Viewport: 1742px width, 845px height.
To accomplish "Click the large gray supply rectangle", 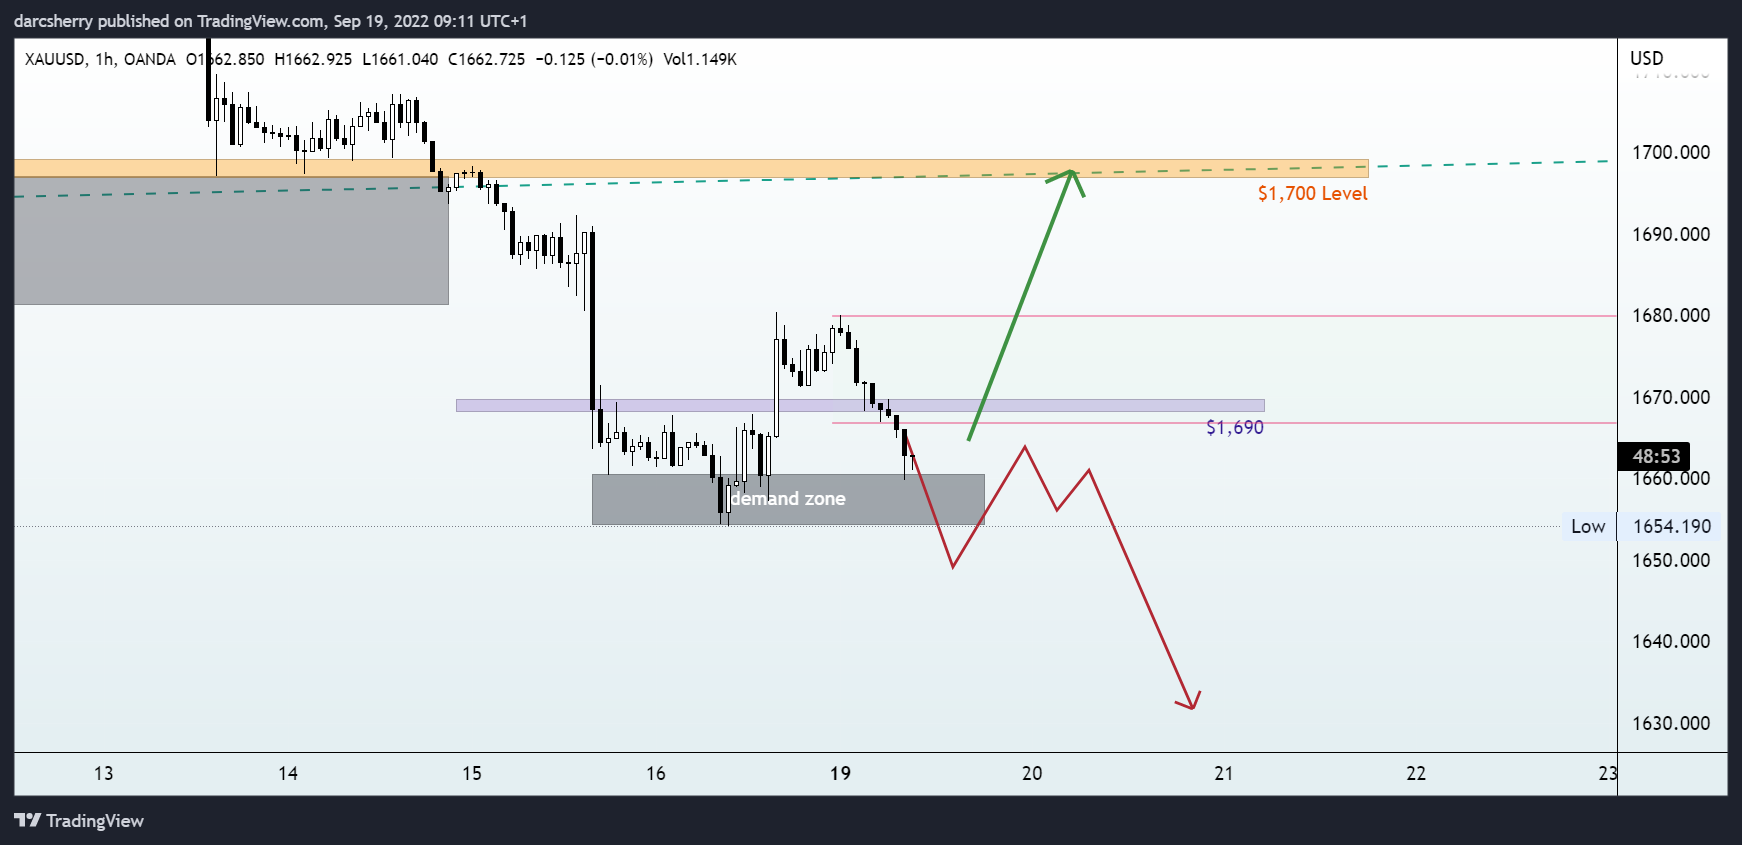I will coord(231,241).
